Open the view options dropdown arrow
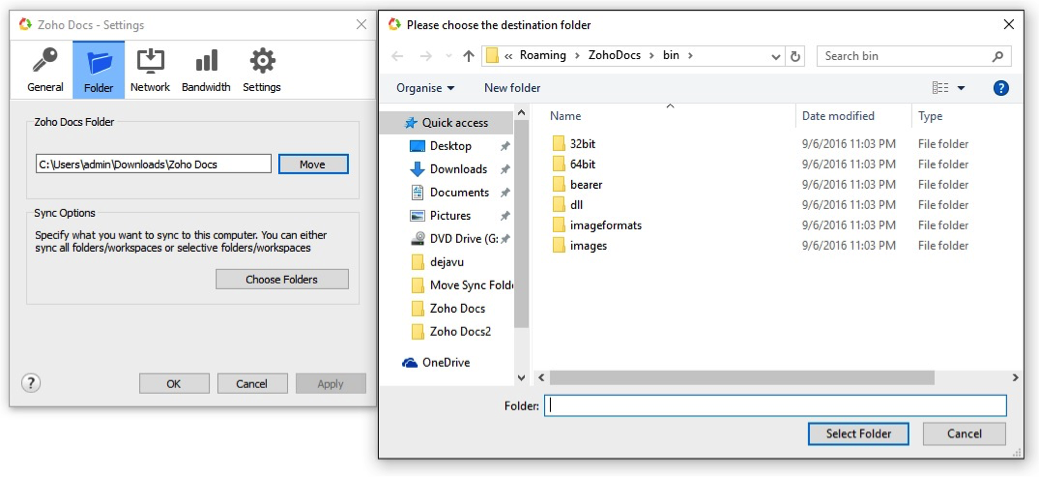The width and height of the screenshot is (1039, 477). pyautogui.click(x=961, y=88)
